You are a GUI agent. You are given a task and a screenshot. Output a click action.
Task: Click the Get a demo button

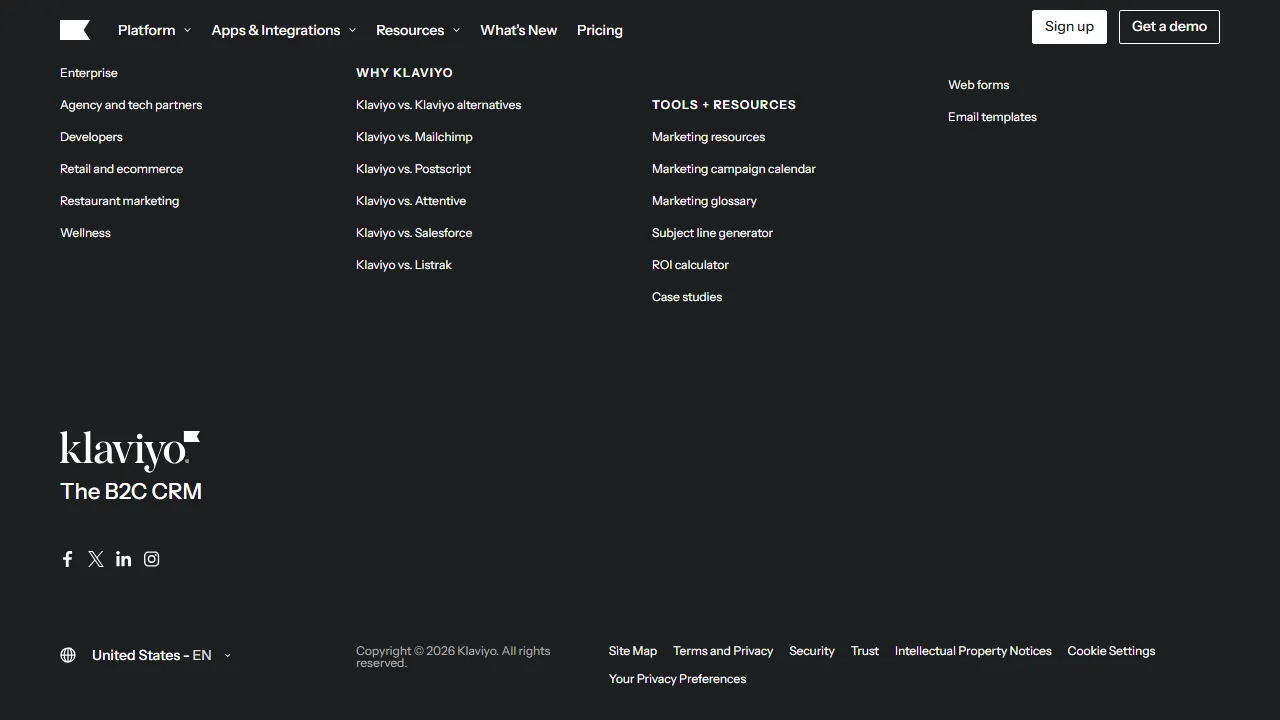(1169, 27)
